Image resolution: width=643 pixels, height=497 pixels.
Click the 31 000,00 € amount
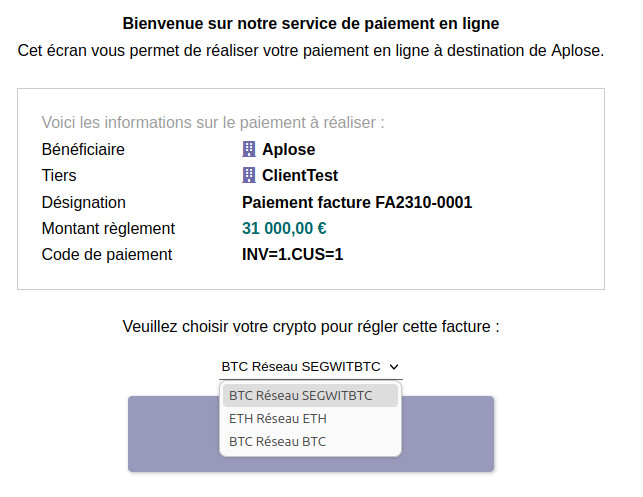coord(284,228)
